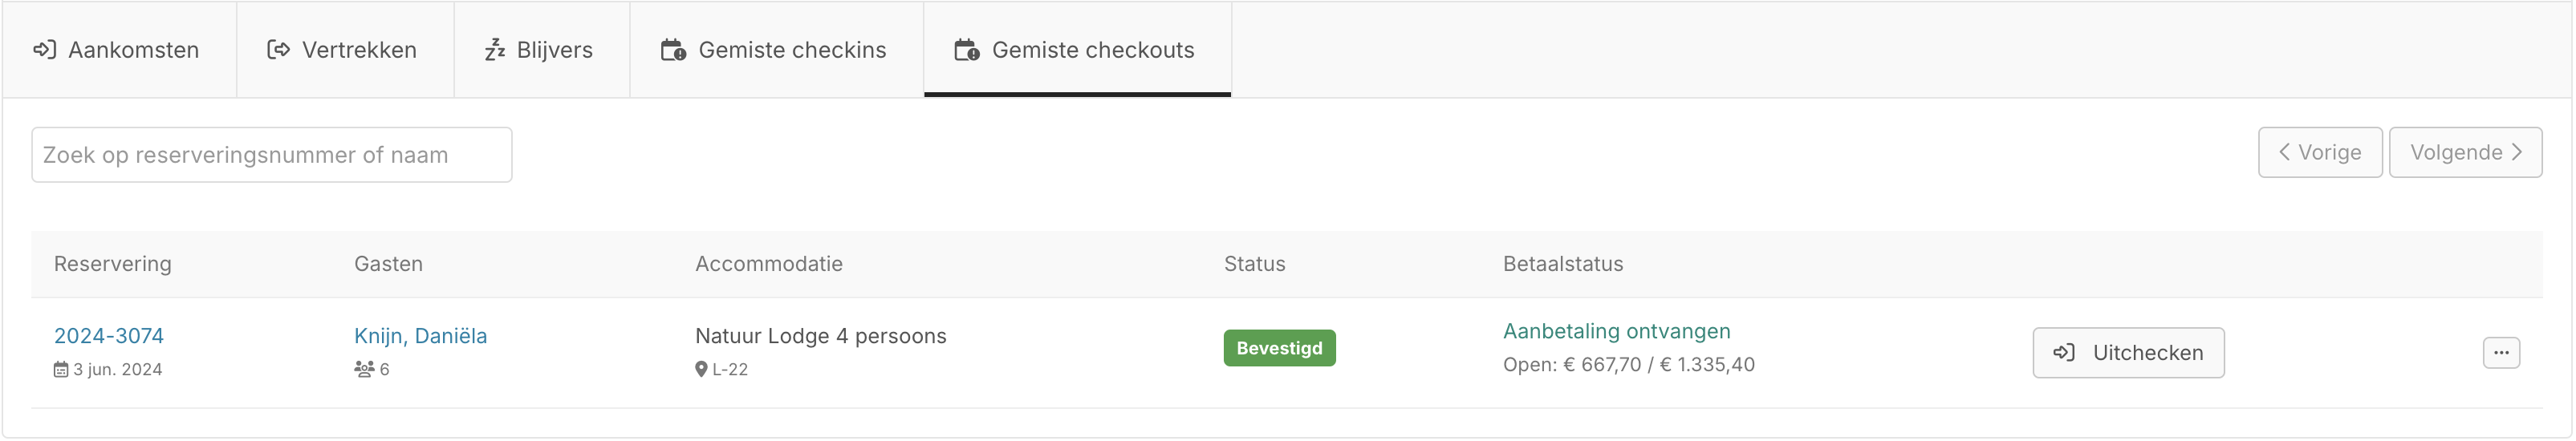Open reservation 2024-3074

coord(109,336)
